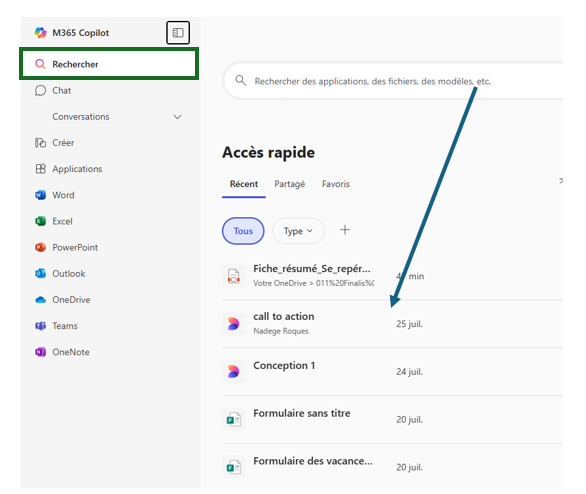The width and height of the screenshot is (586, 494).
Task: Add a filter with the plus button
Action: click(345, 230)
